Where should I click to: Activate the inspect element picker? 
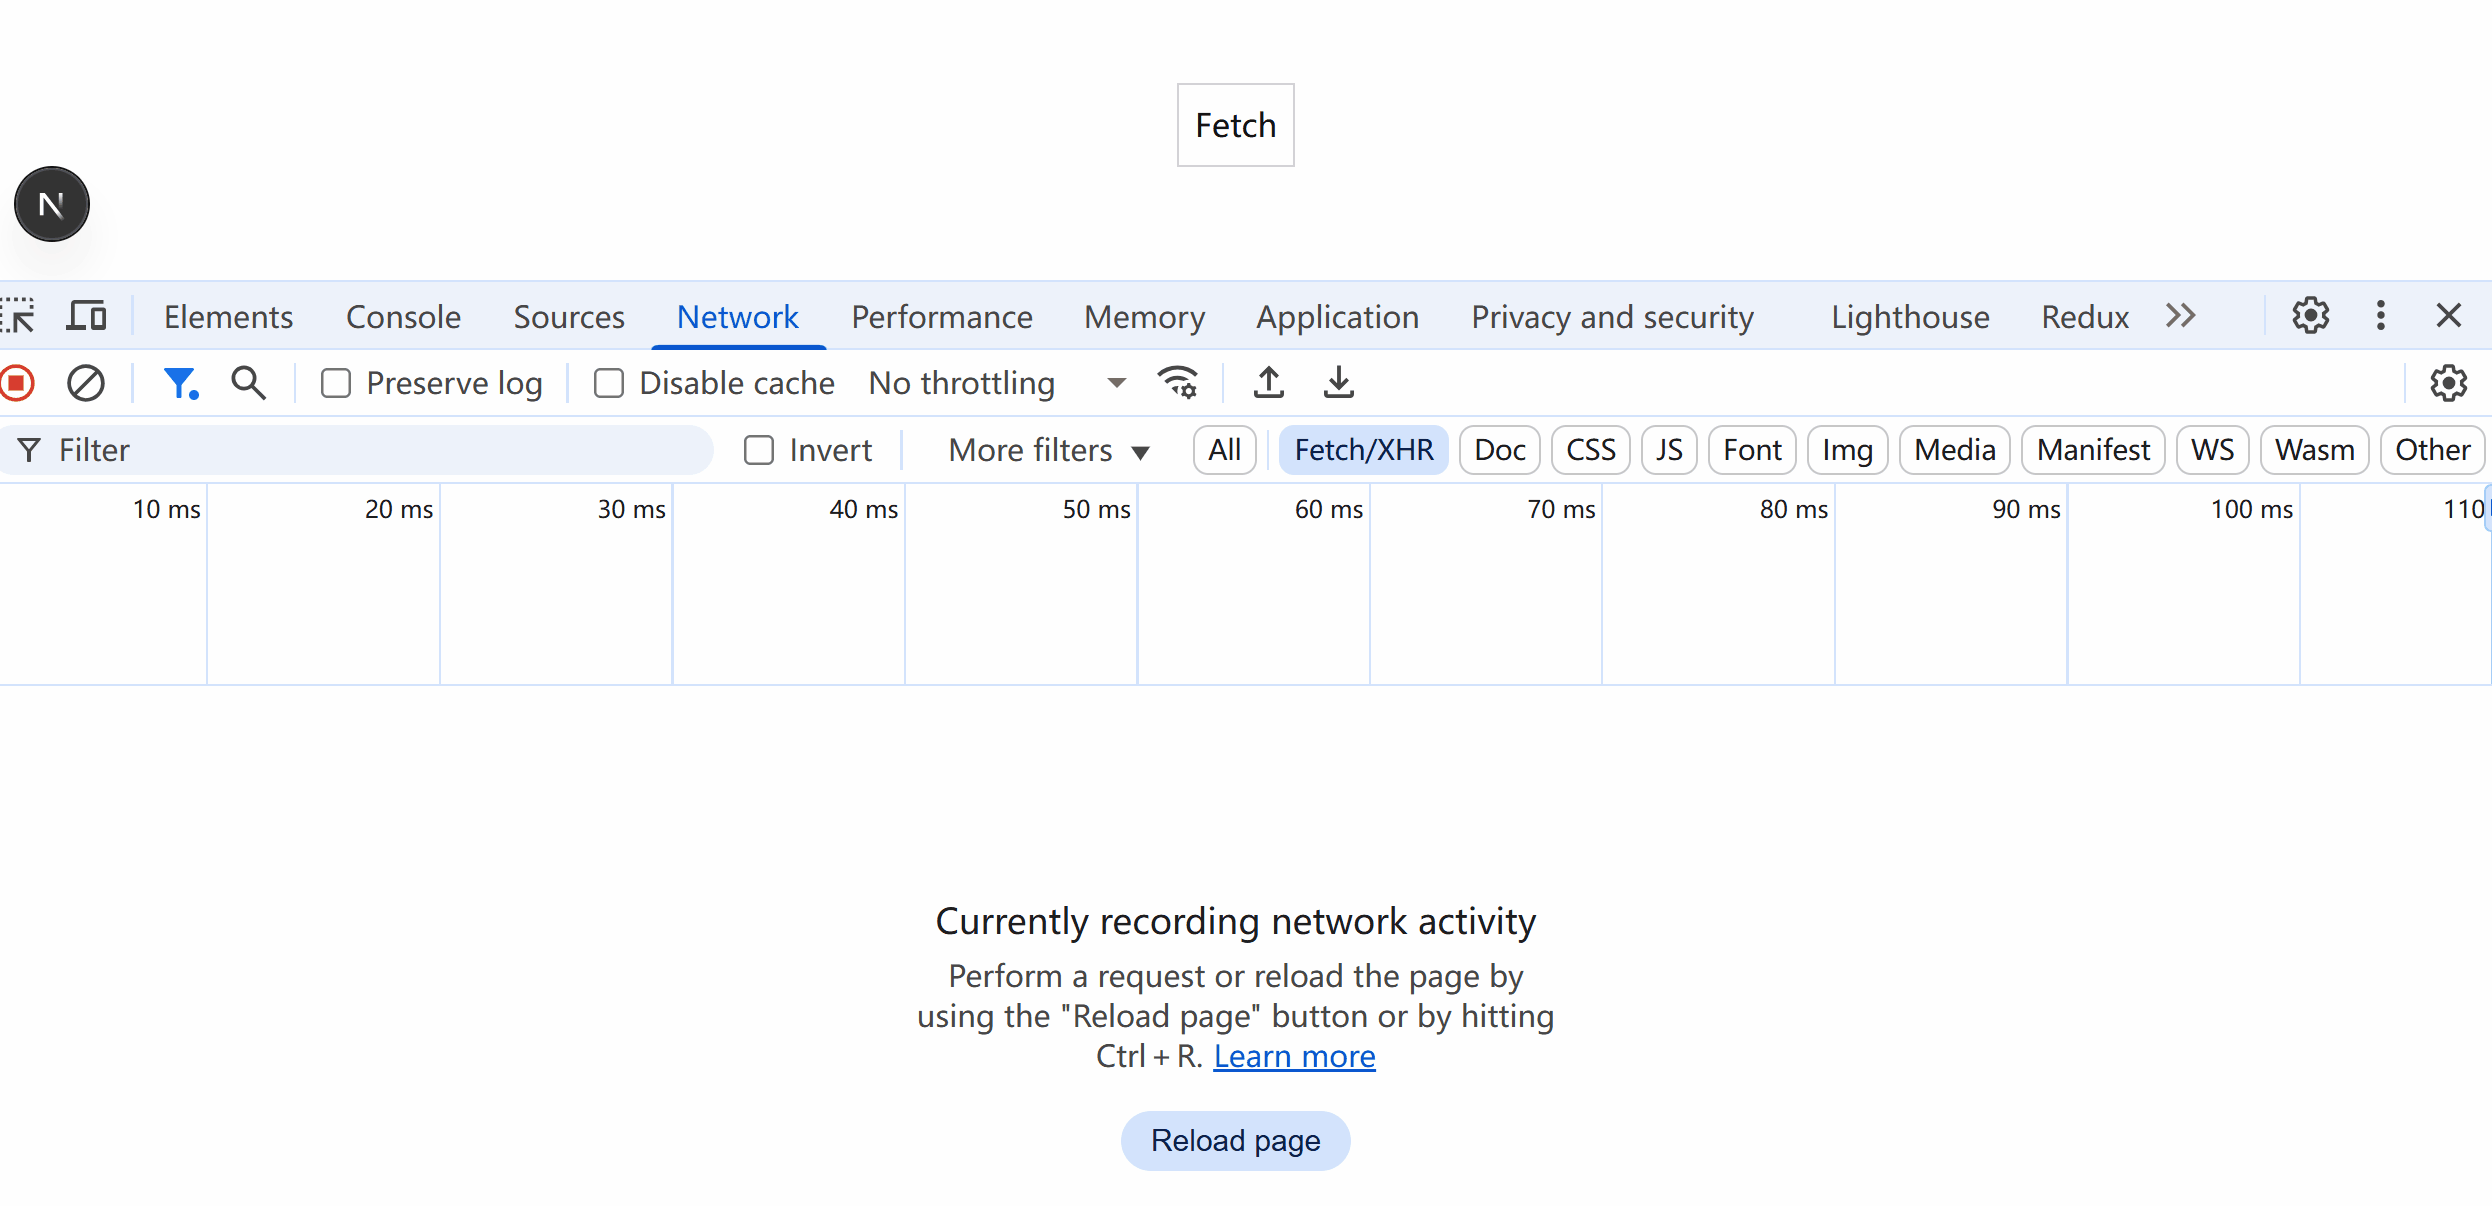[18, 316]
